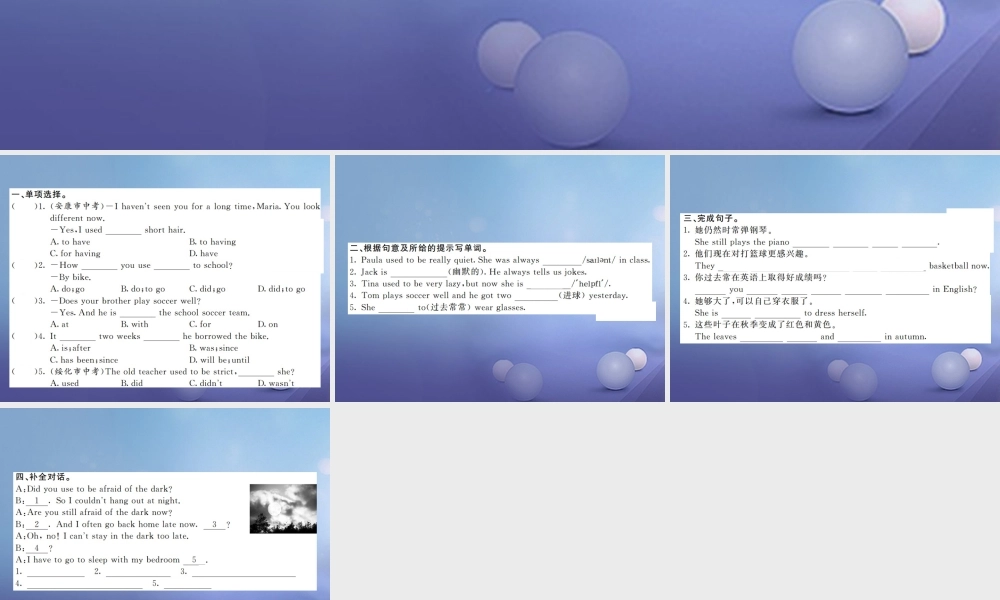This screenshot has height=600, width=1000.
Task: Click the cloudy moon photo in dialogue slide
Action: click(283, 509)
